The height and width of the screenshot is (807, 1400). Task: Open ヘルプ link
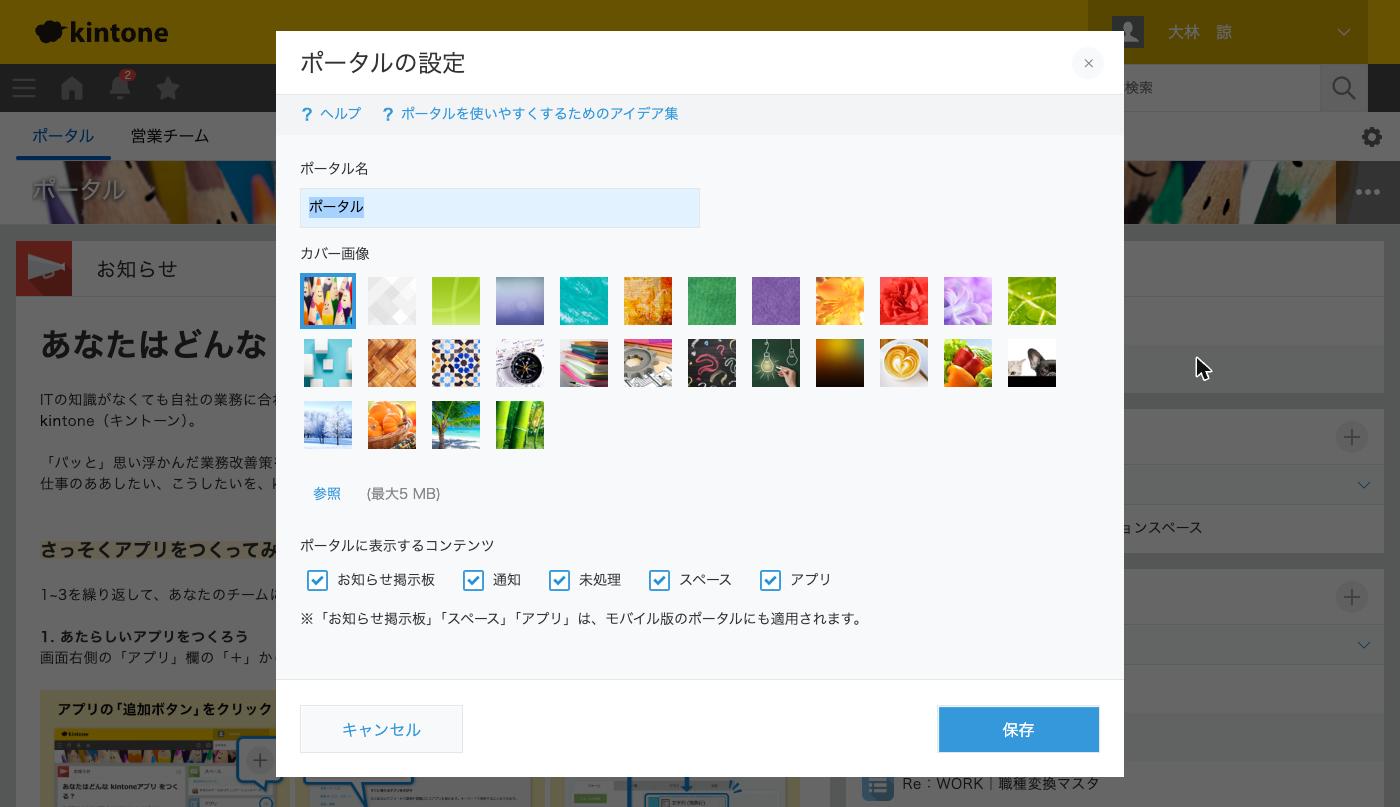pyautogui.click(x=341, y=114)
